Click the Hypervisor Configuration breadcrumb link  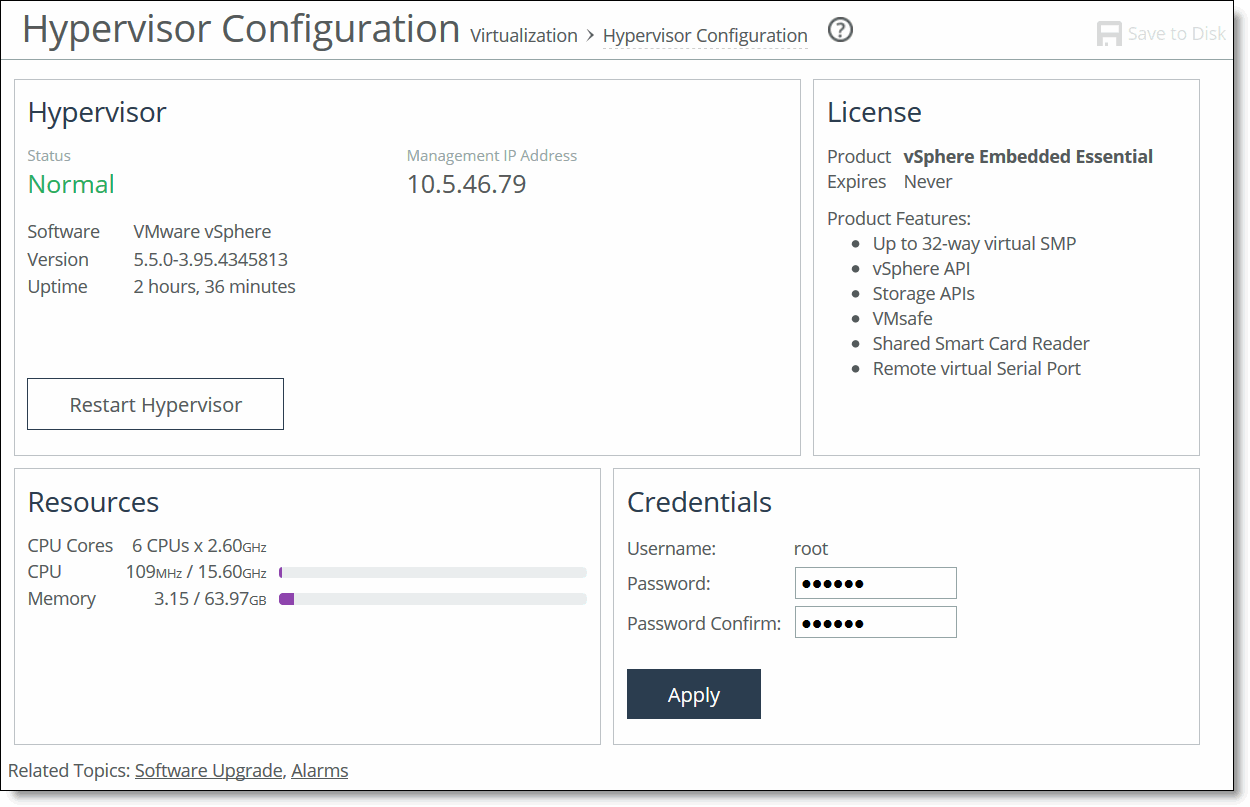coord(705,35)
